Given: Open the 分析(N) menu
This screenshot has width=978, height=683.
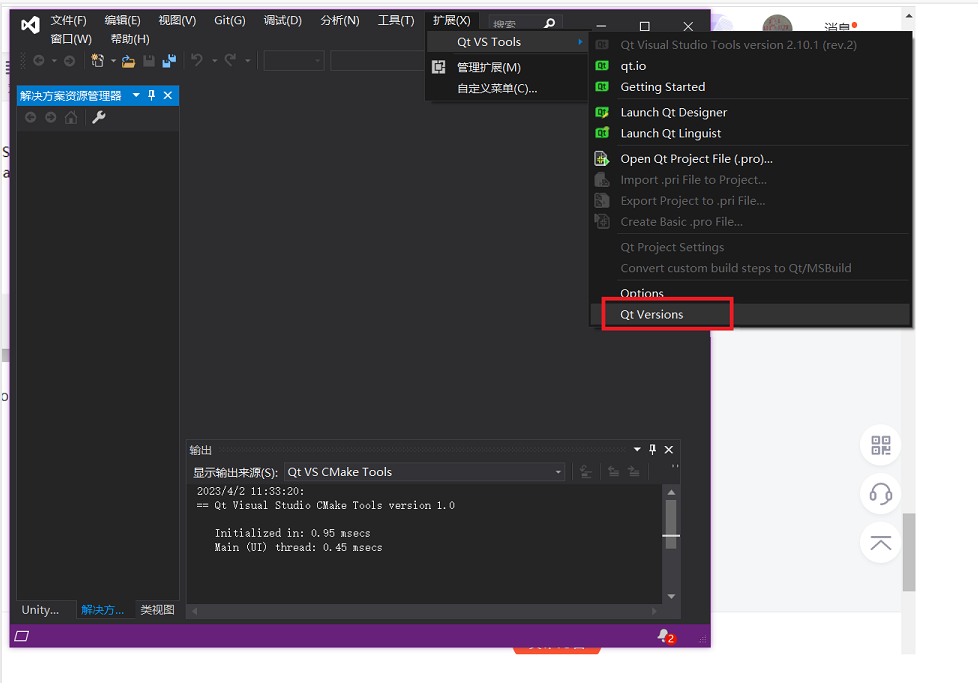Looking at the screenshot, I should 340,21.
